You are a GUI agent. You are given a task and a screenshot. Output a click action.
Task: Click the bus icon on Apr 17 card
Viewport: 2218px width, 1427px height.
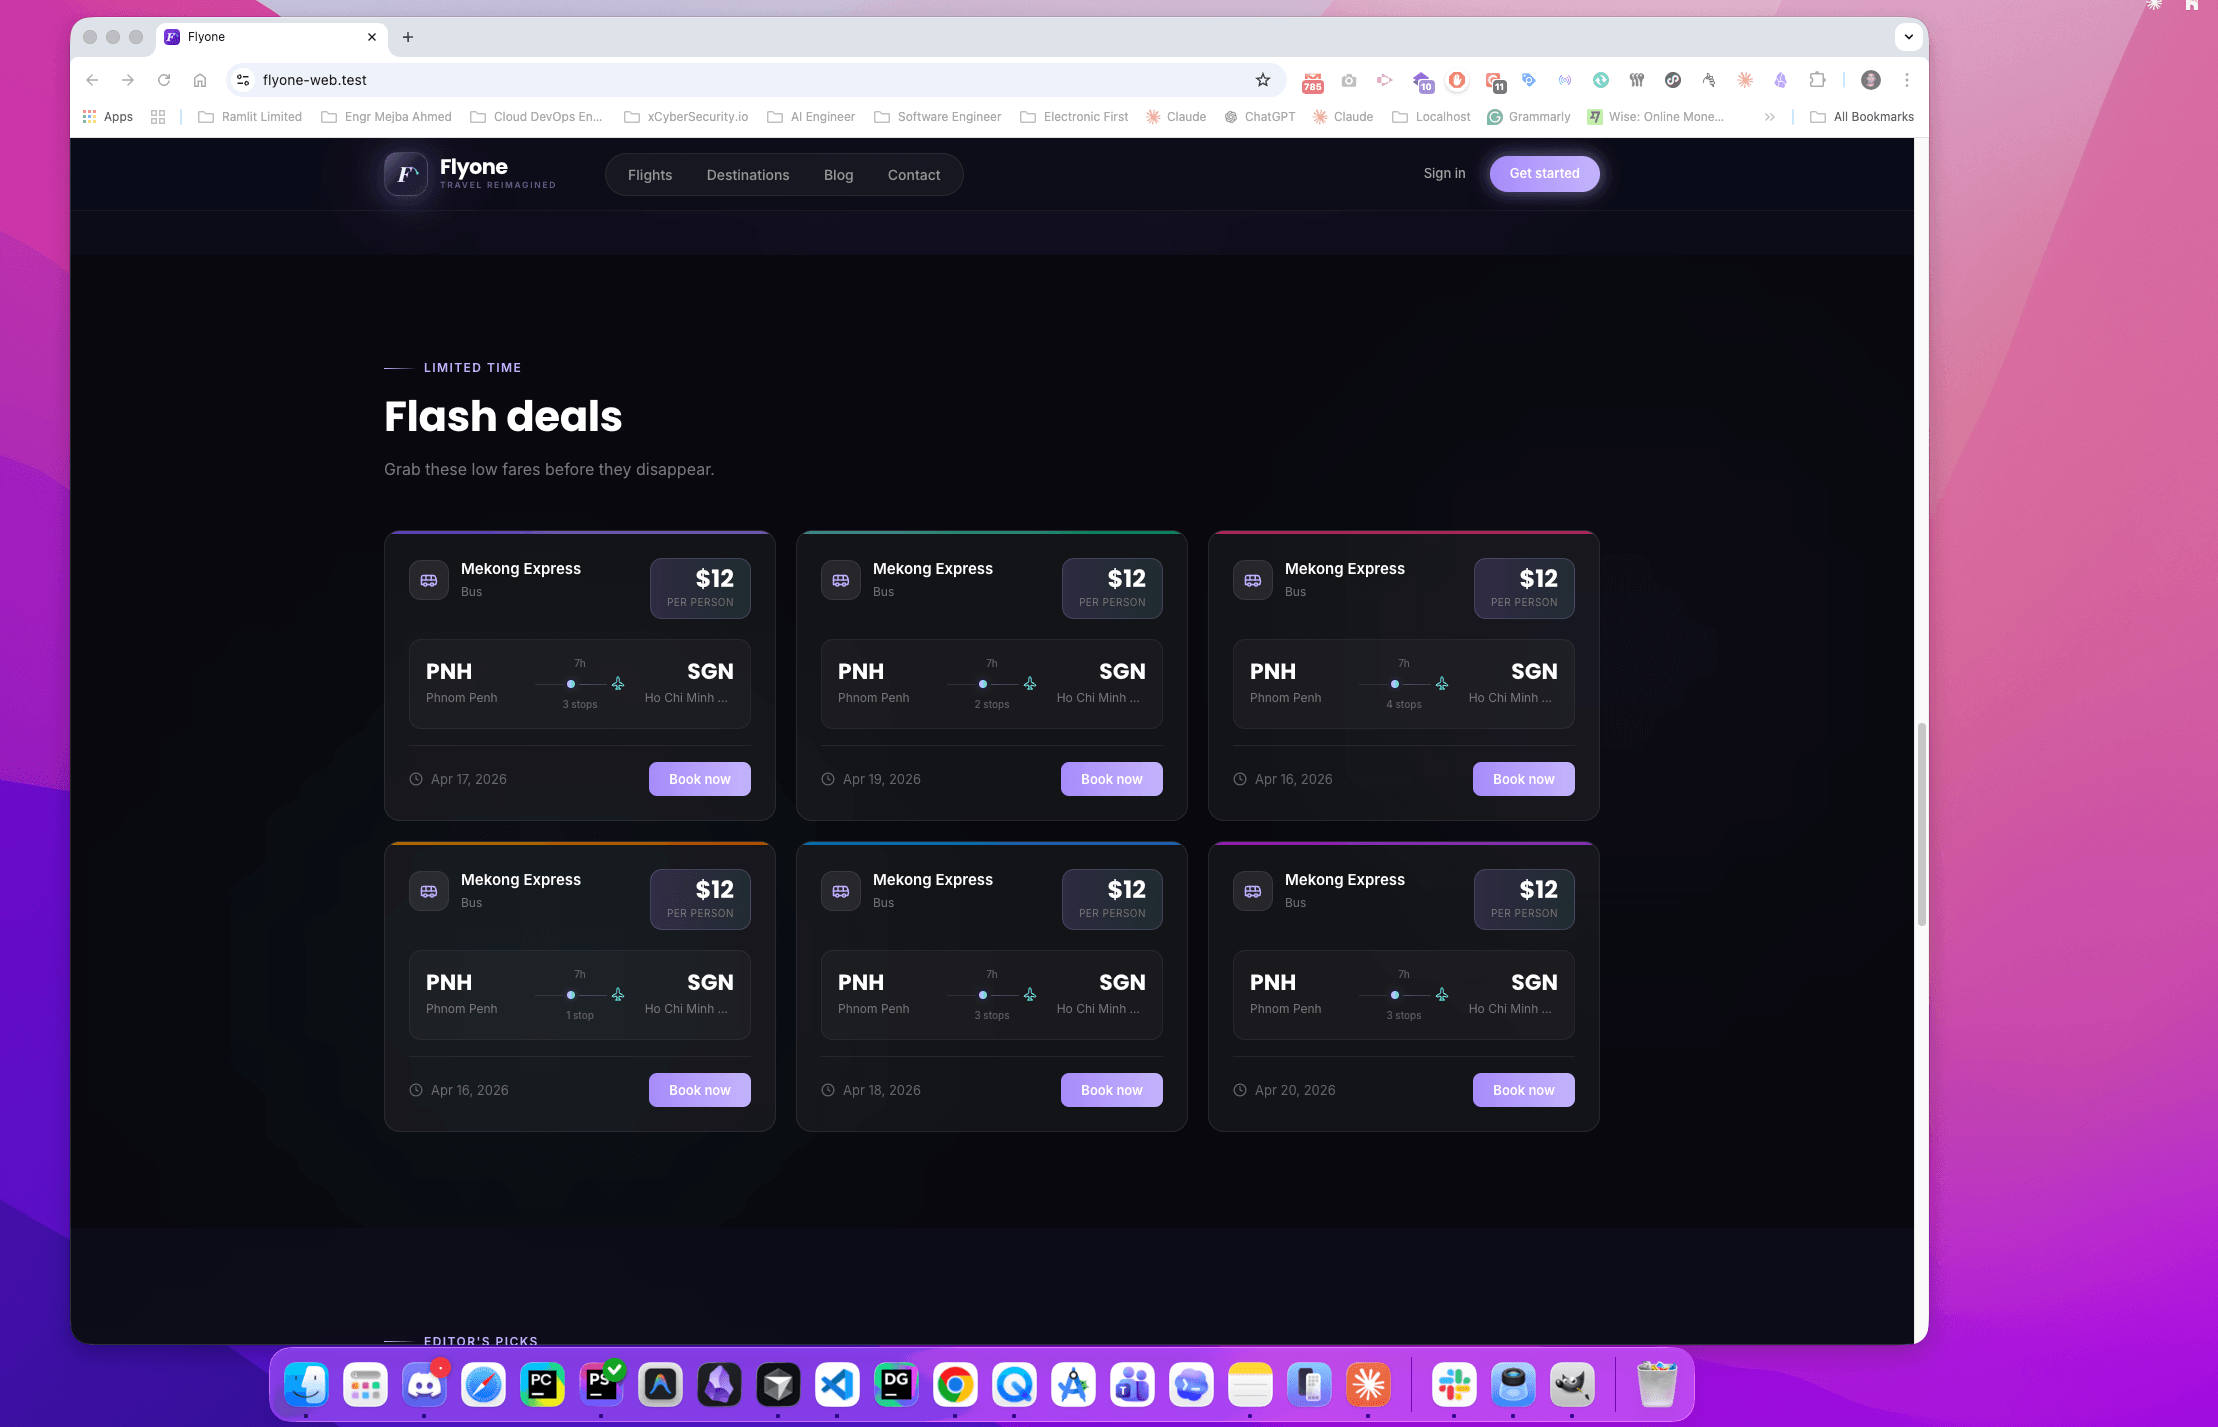[429, 580]
